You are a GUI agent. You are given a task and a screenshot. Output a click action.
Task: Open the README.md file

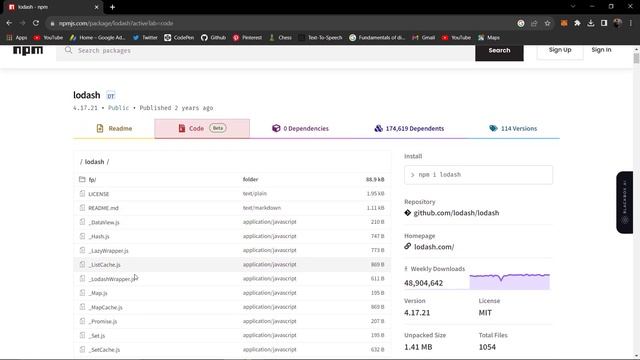click(x=103, y=208)
